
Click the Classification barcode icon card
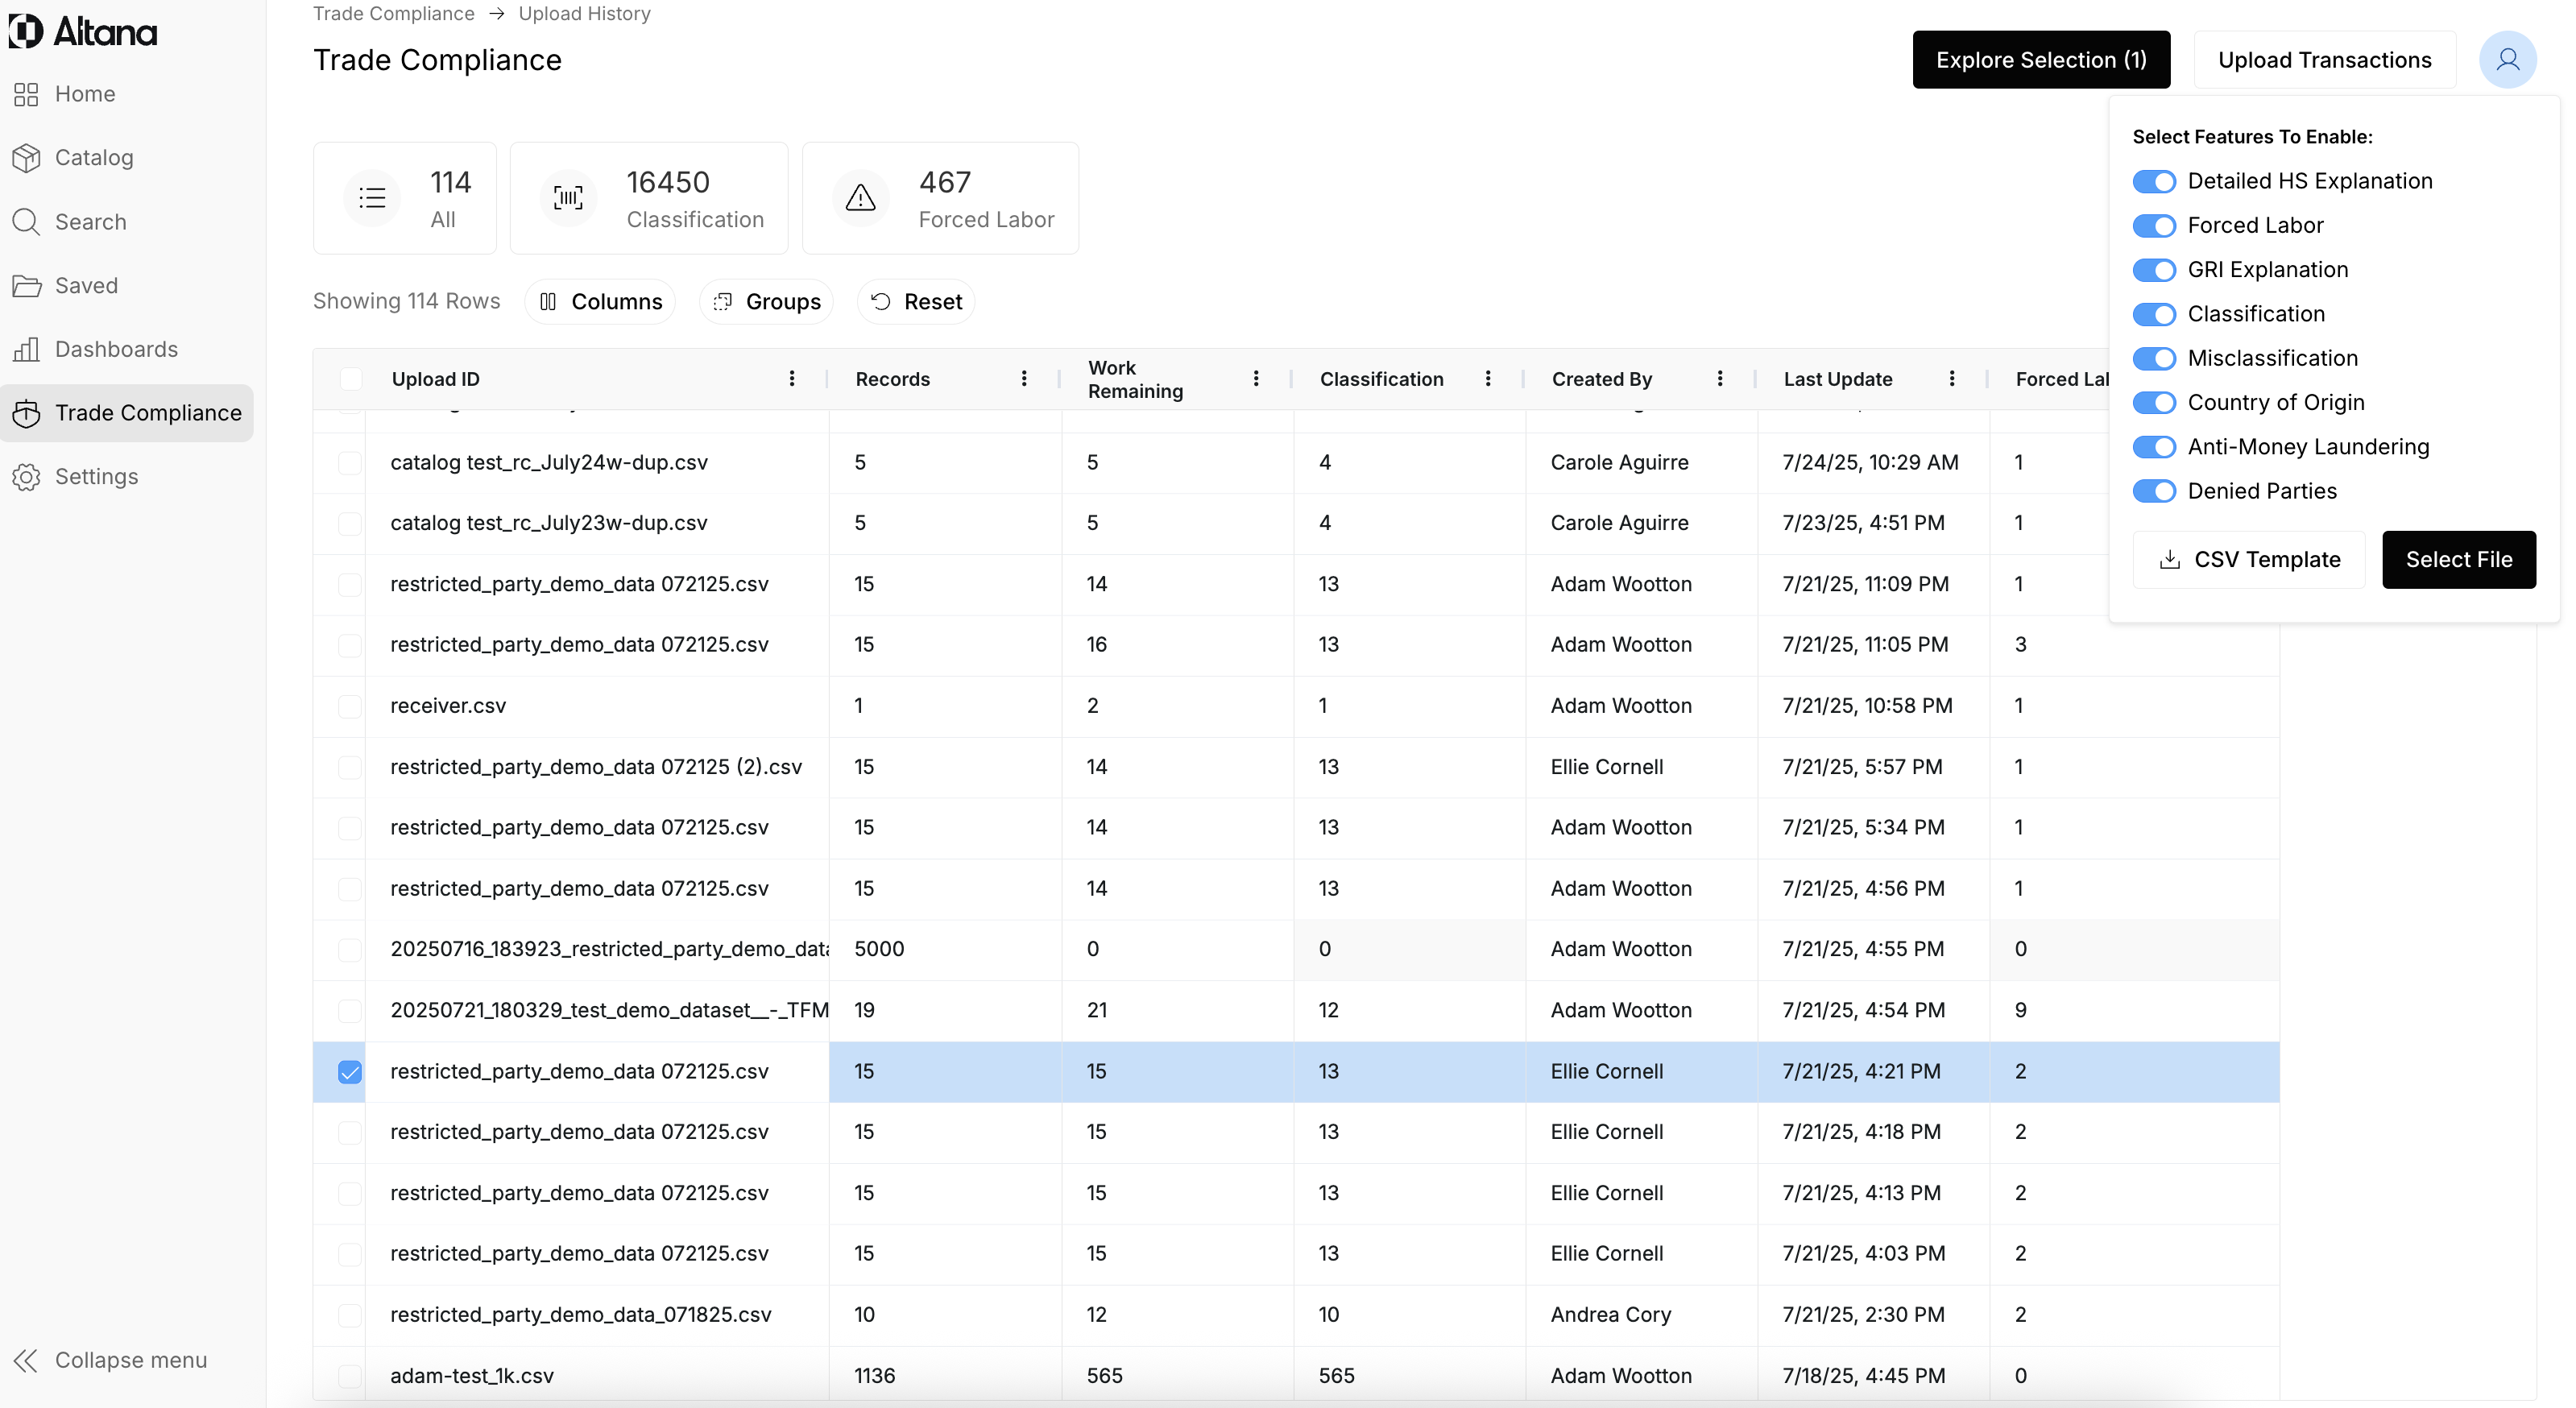coord(568,198)
